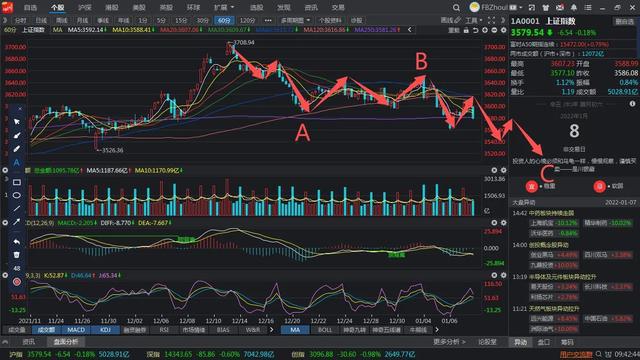Open the list menu icon in title bar

[588, 7]
